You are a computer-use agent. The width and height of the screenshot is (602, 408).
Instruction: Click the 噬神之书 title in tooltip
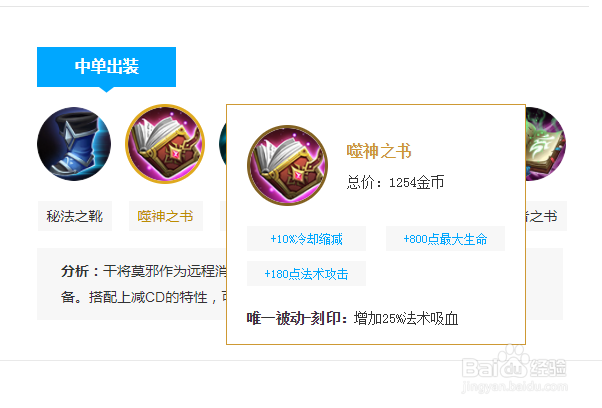(379, 151)
